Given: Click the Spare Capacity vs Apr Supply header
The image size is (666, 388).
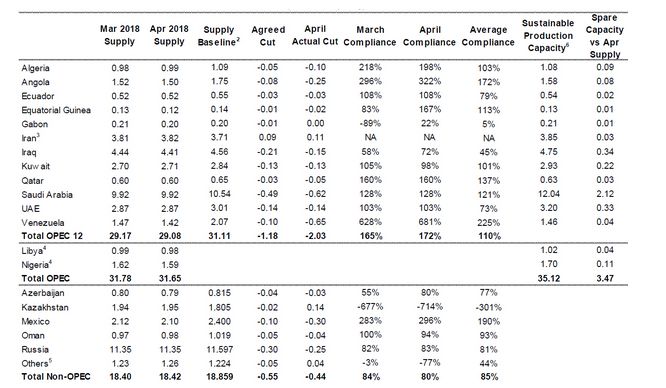Looking at the screenshot, I should pyautogui.click(x=604, y=36).
